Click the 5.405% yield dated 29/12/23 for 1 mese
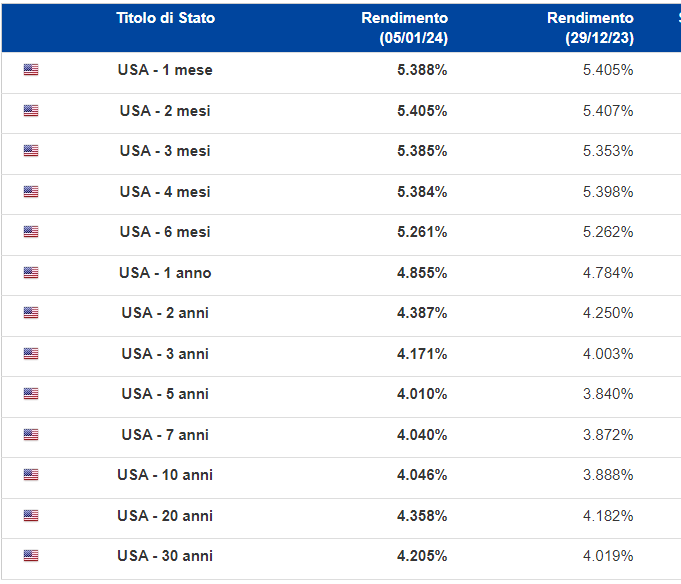The height and width of the screenshot is (584, 681). tap(608, 70)
